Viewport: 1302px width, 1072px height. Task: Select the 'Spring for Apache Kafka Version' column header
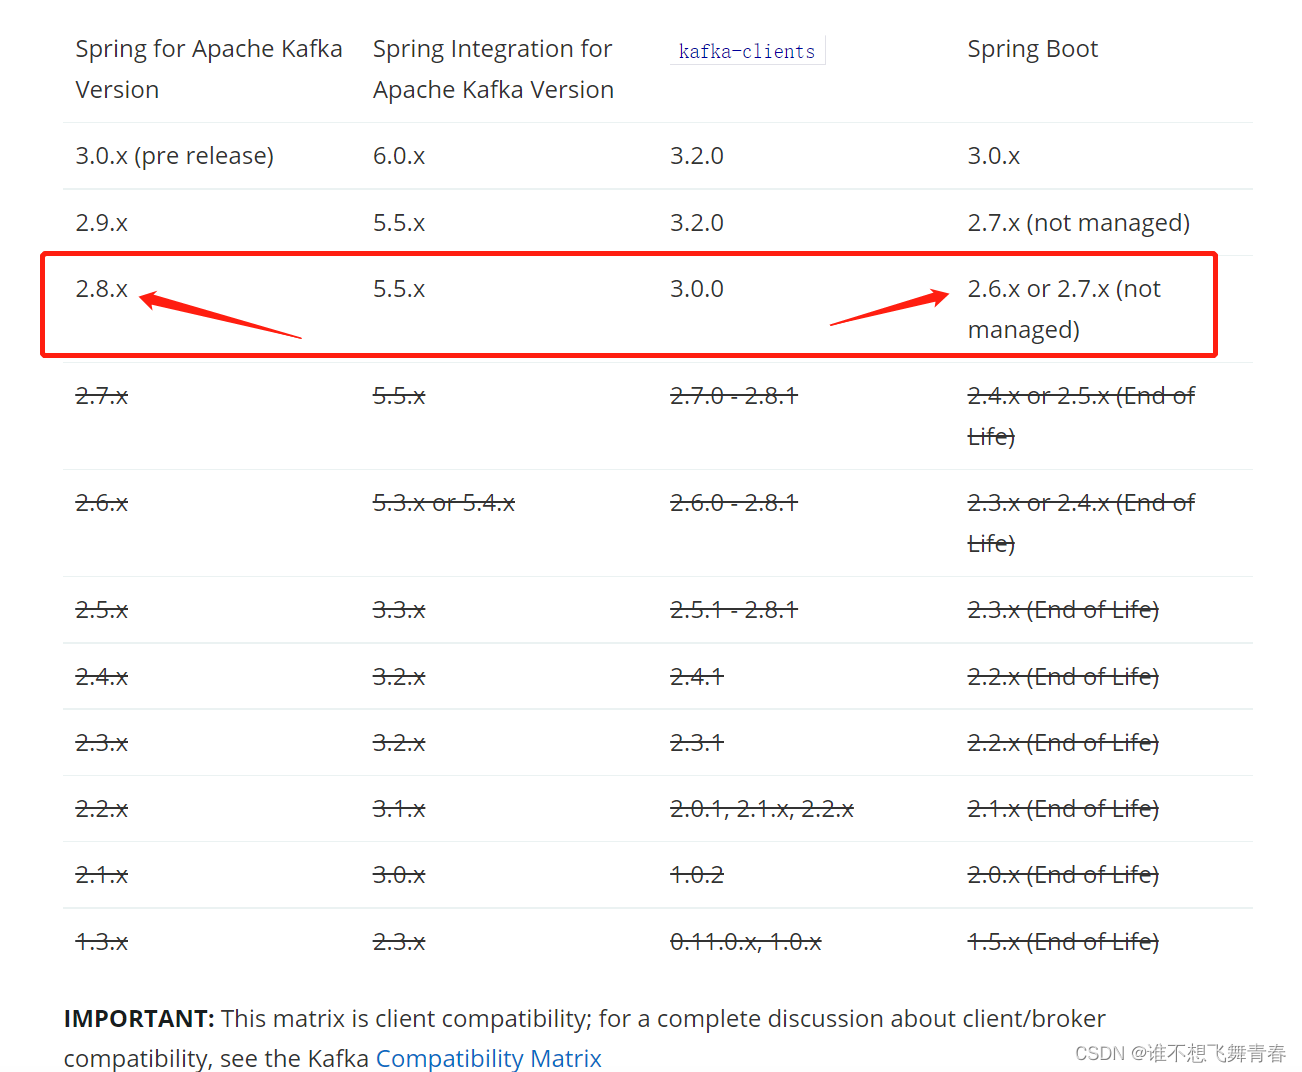click(x=209, y=69)
